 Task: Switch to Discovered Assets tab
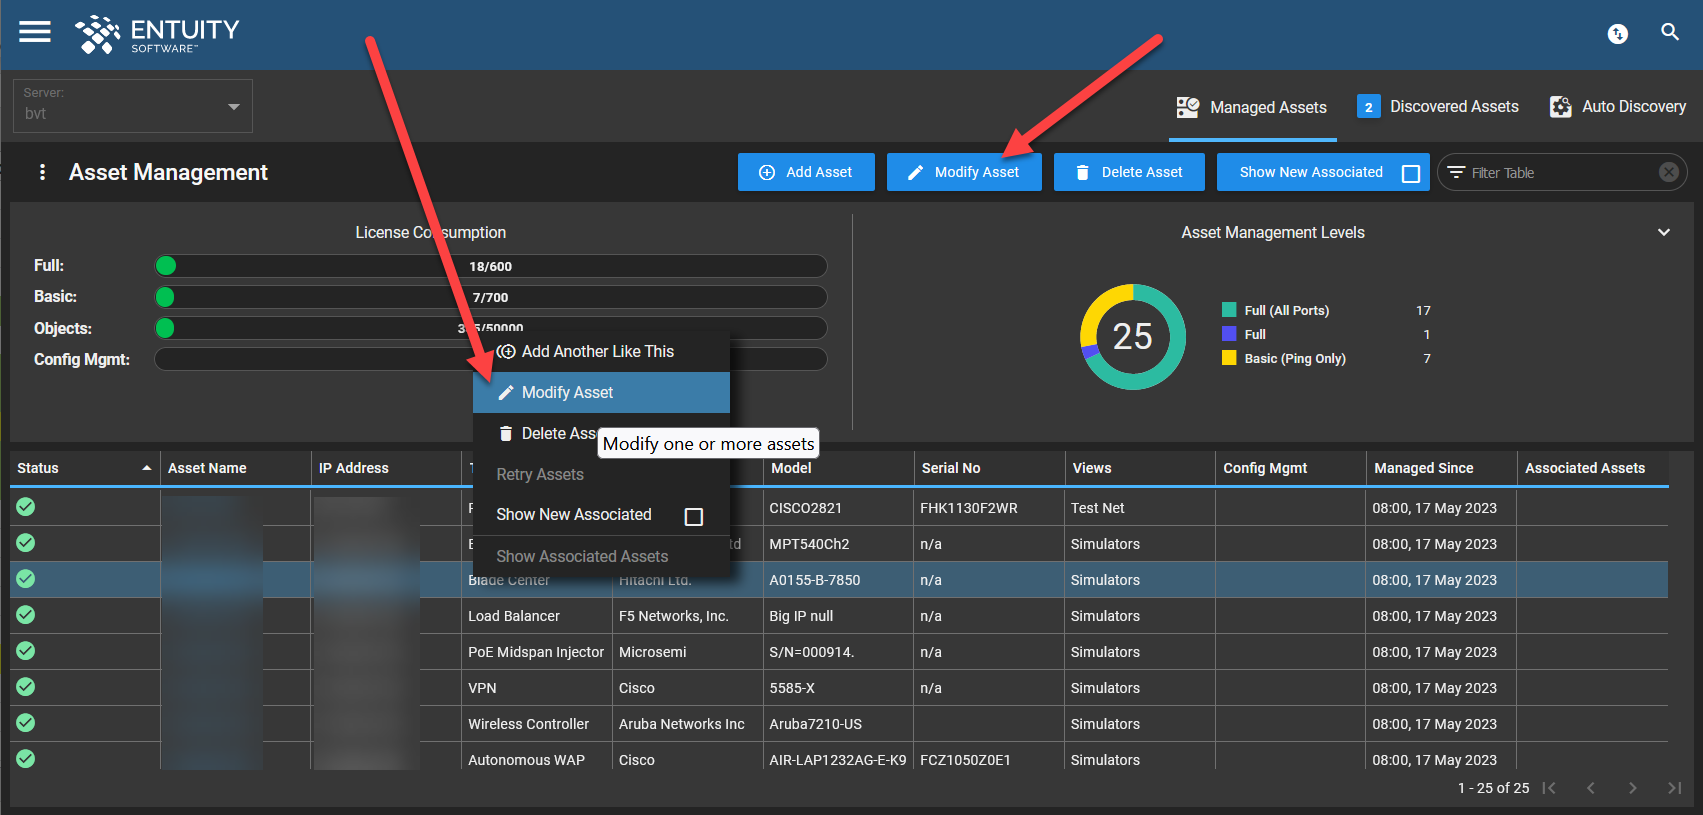[1438, 106]
